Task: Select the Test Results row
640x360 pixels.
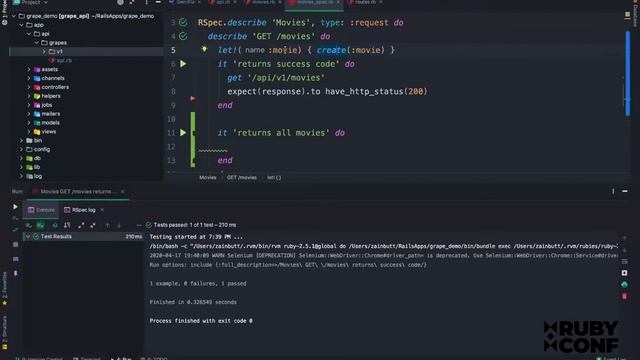Action: pos(83,237)
